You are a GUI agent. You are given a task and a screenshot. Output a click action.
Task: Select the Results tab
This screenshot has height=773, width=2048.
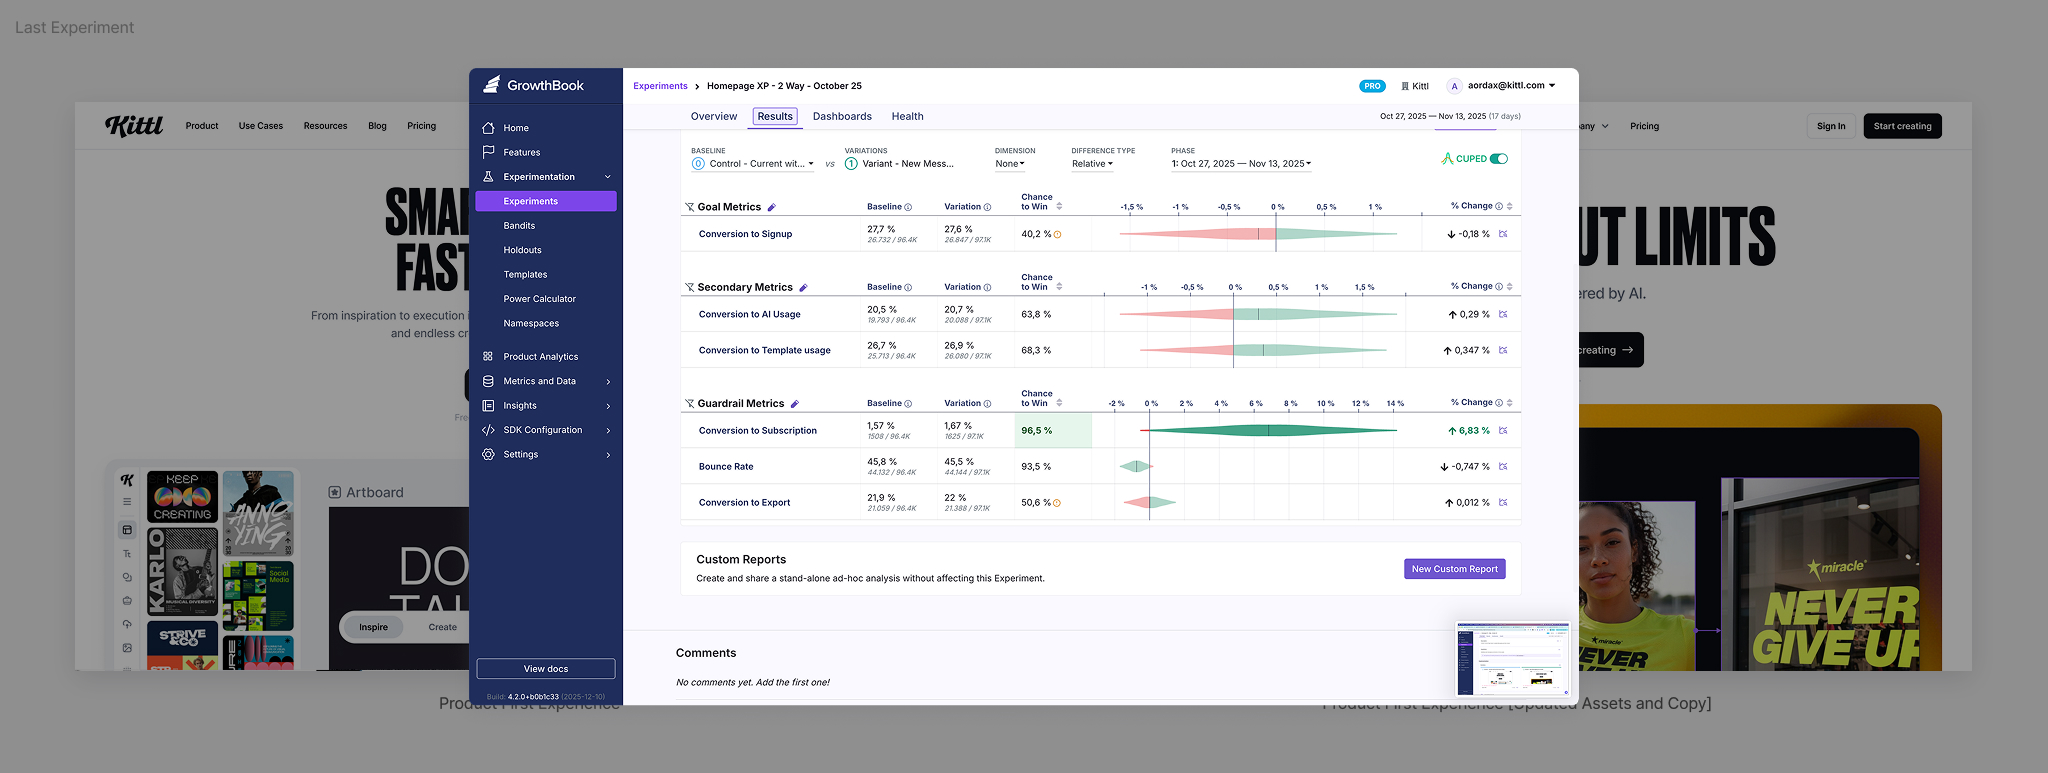[775, 117]
